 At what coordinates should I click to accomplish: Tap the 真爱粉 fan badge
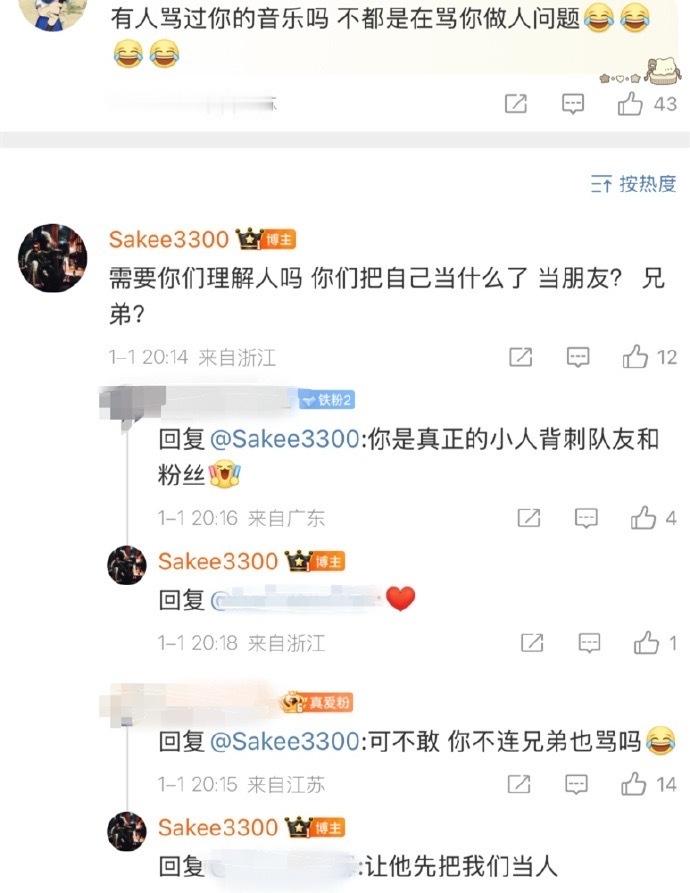(x=318, y=702)
